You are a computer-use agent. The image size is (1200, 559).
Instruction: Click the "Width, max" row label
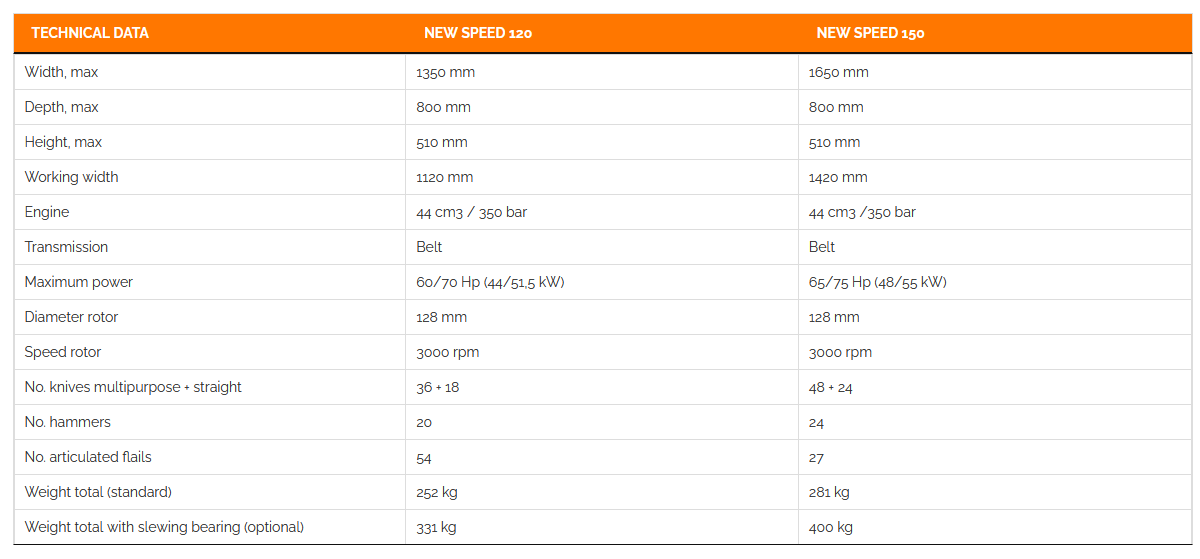(61, 72)
